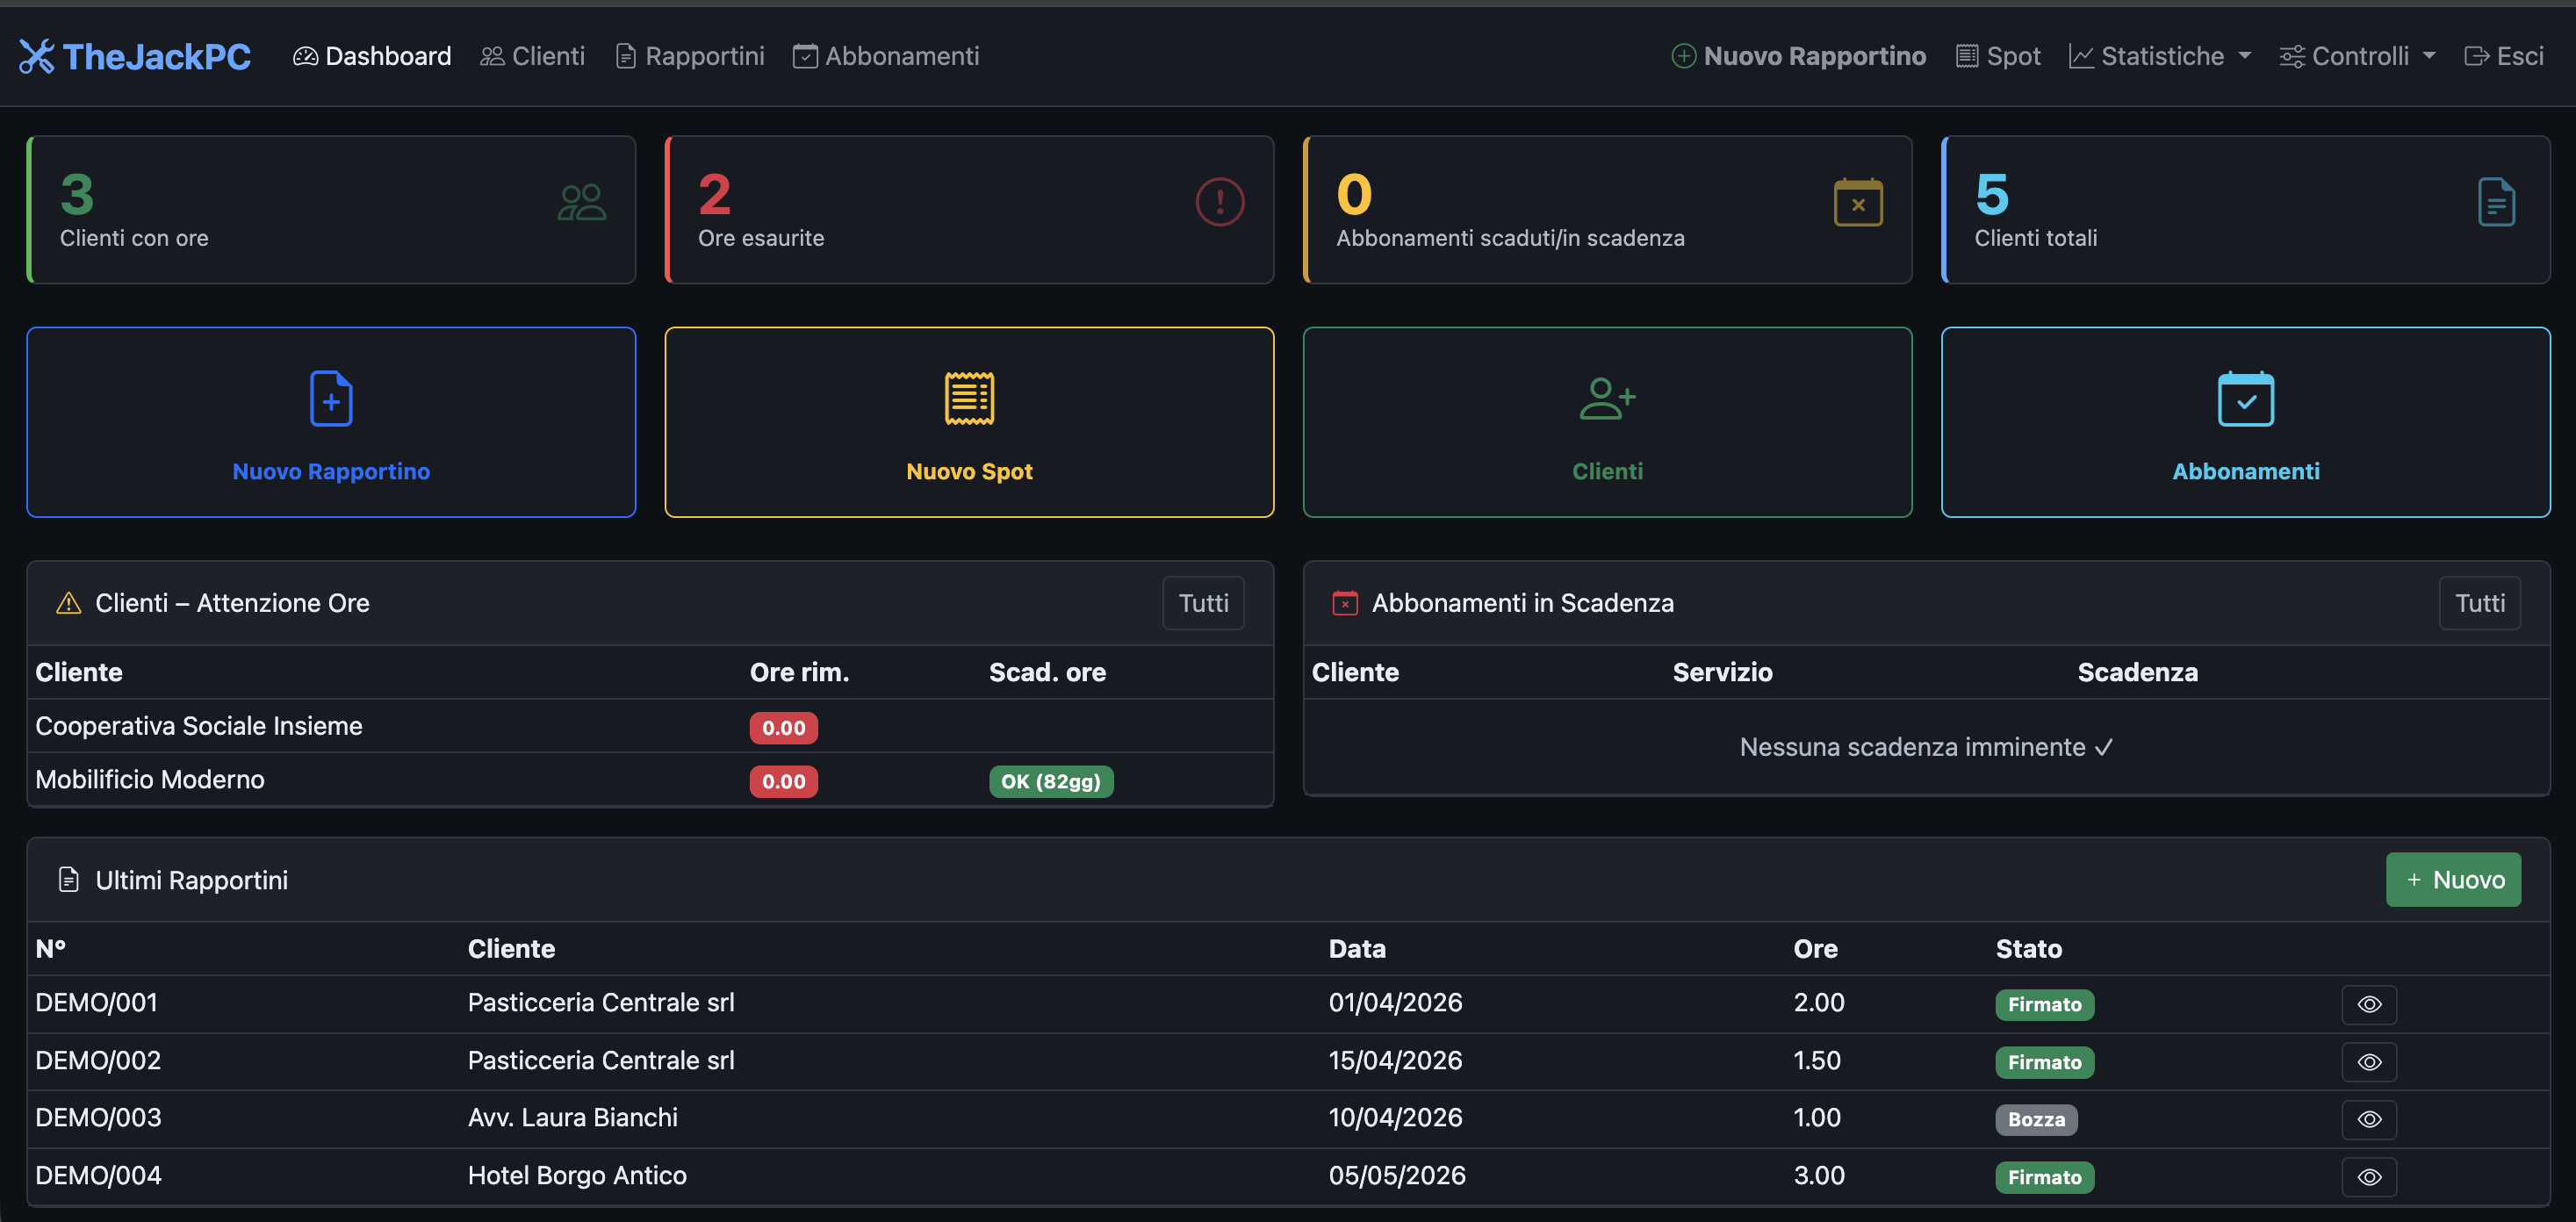Click the date 15/04/2026
This screenshot has height=1222, width=2576.
point(1395,1060)
